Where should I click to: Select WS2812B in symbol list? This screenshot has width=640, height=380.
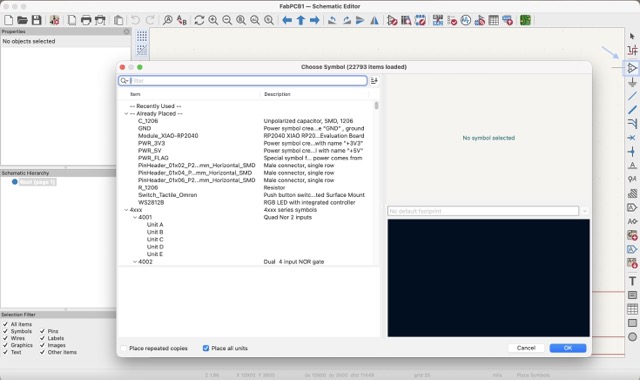[151, 202]
